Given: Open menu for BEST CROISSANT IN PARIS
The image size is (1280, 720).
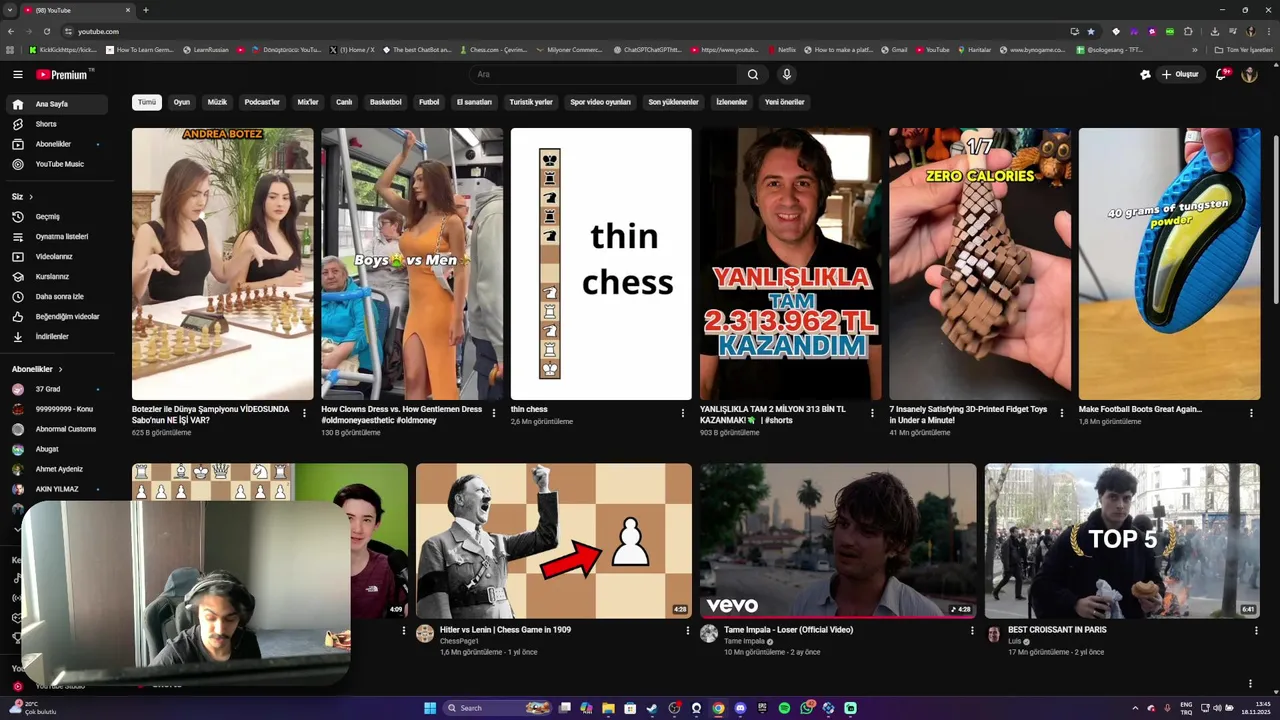Looking at the screenshot, I should click(1256, 631).
